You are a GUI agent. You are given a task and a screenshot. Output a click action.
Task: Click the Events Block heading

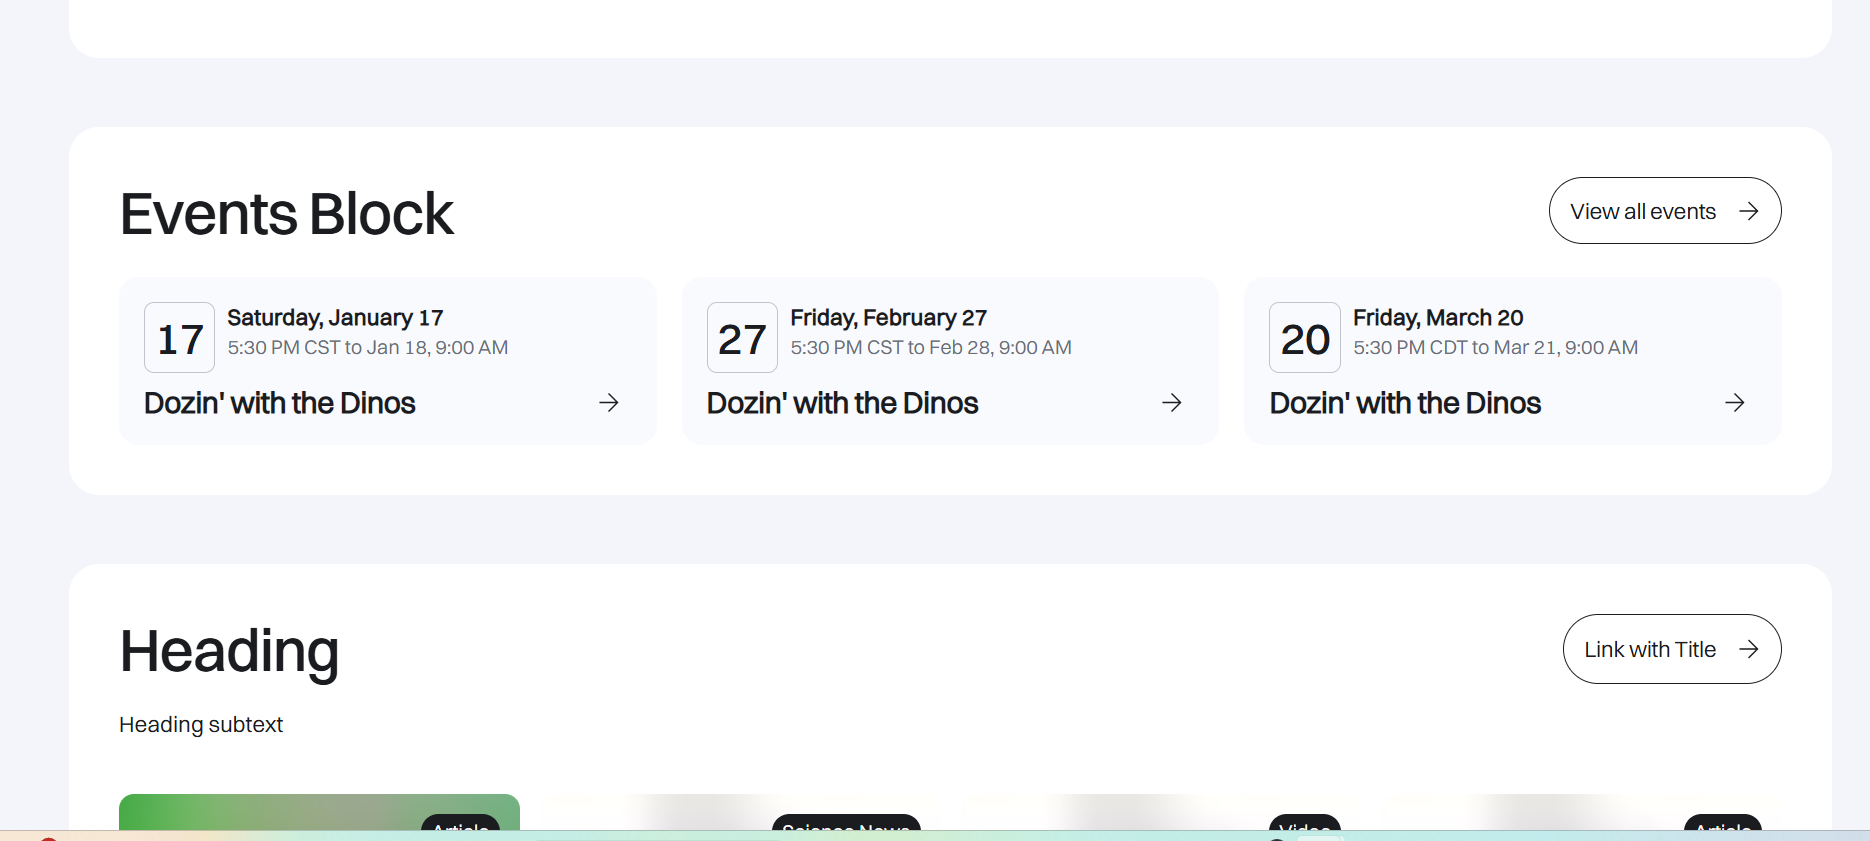(287, 214)
